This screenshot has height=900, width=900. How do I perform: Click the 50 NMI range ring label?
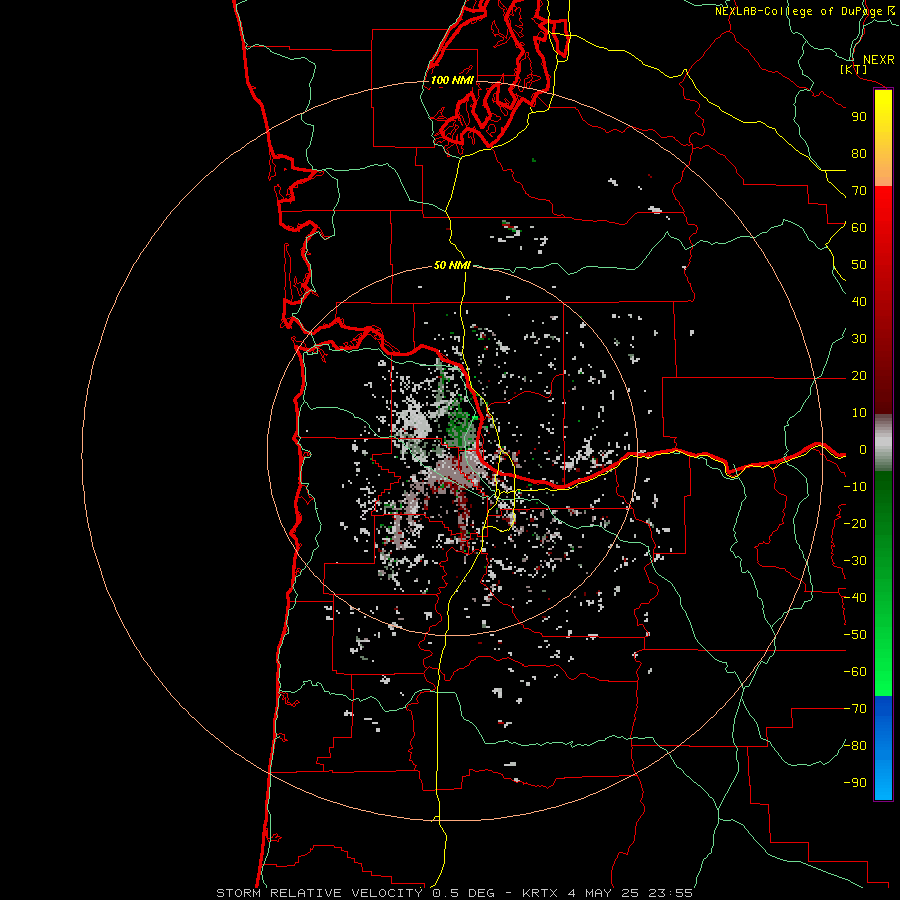point(452,265)
